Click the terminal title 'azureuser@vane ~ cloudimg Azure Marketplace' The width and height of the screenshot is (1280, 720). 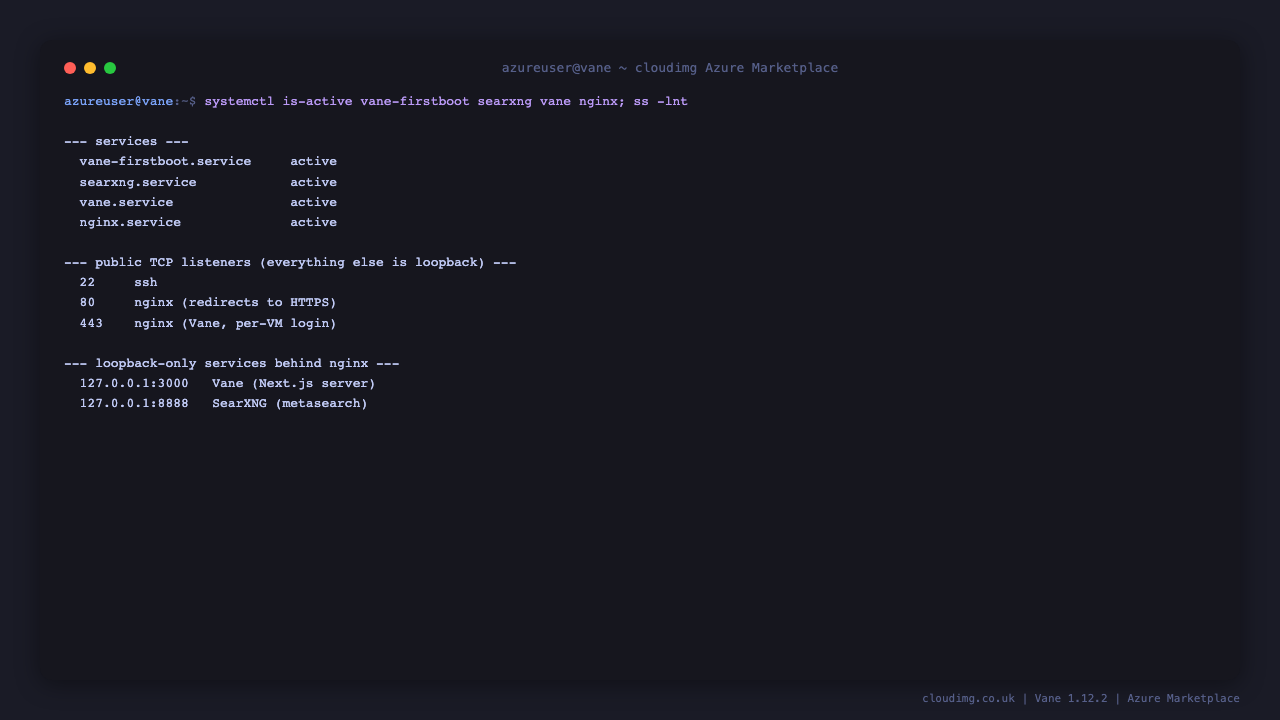(670, 68)
